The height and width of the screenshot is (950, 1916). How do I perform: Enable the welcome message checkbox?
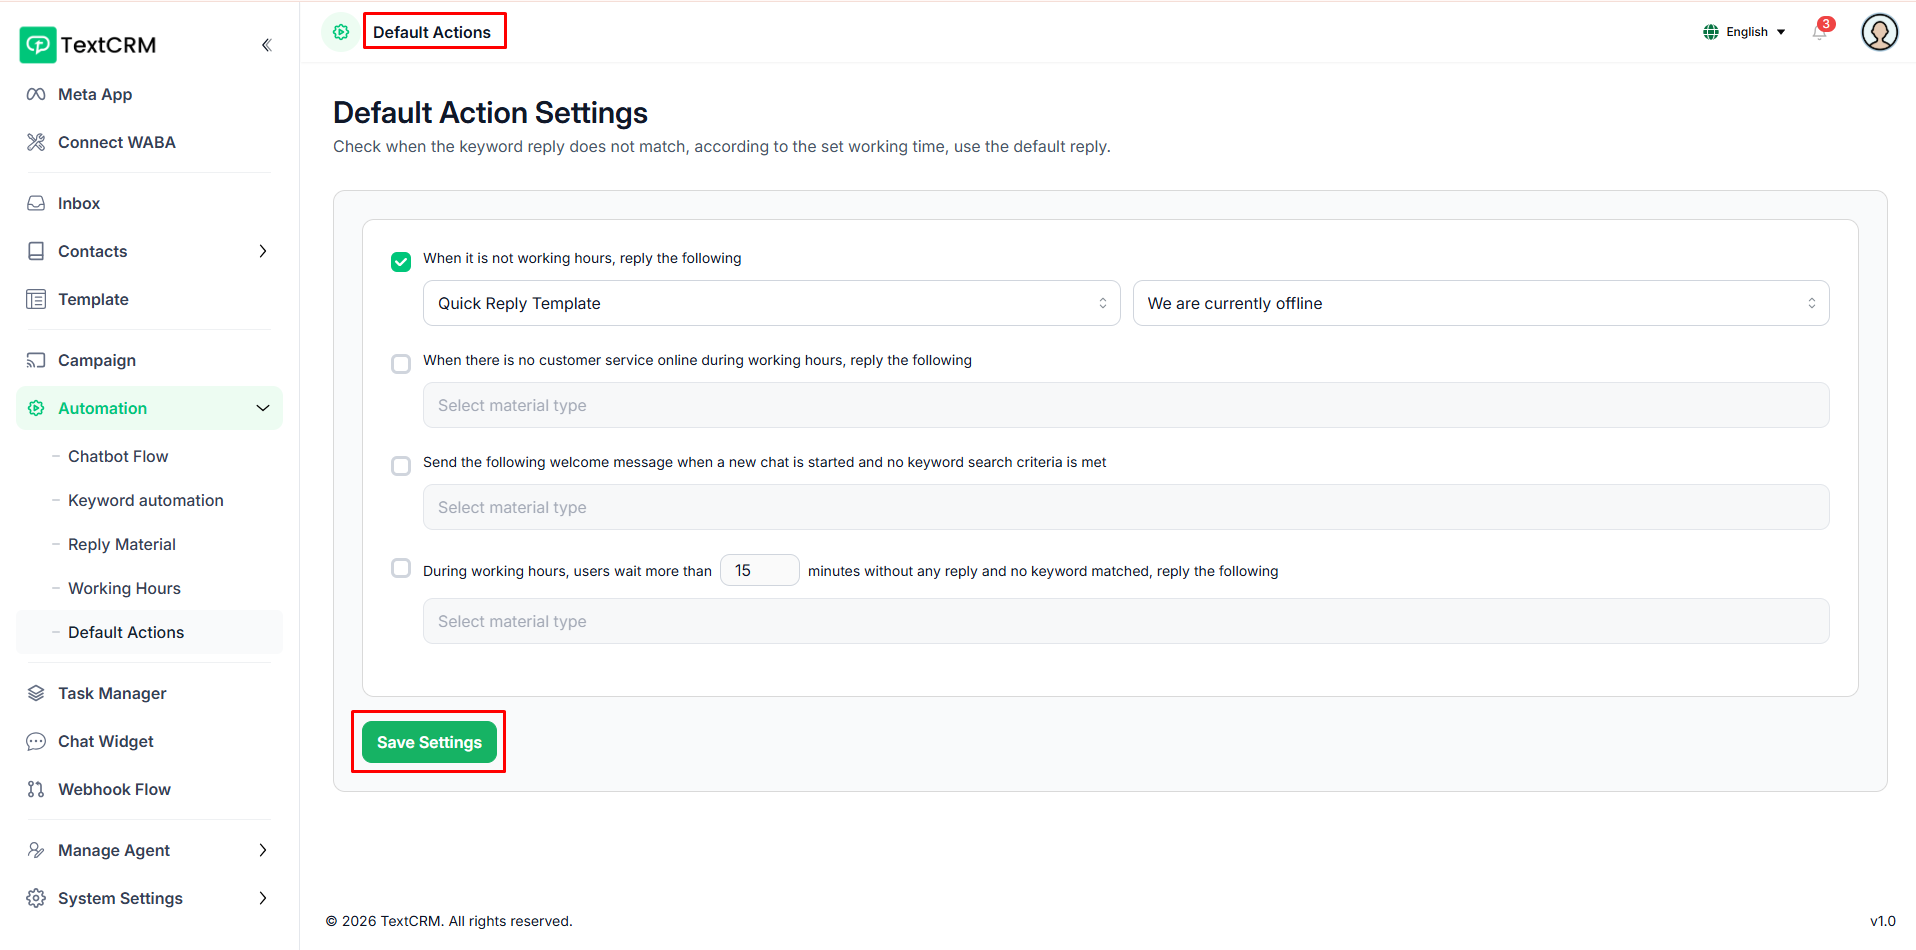coord(401,466)
